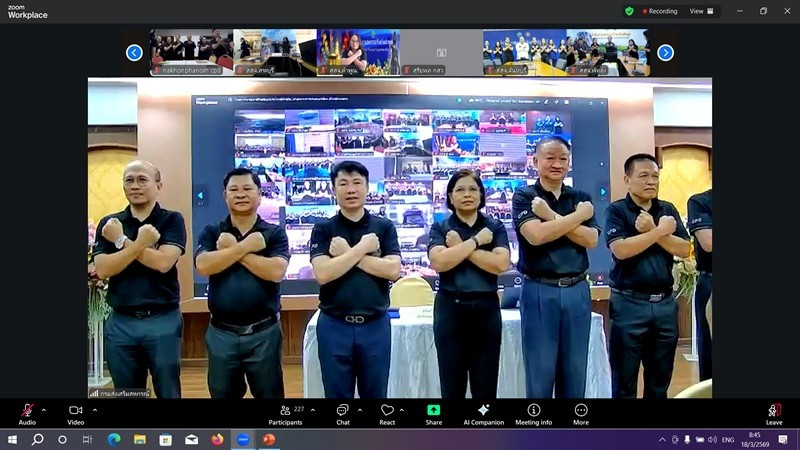Open the More options menu
800x450 pixels.
point(581,411)
